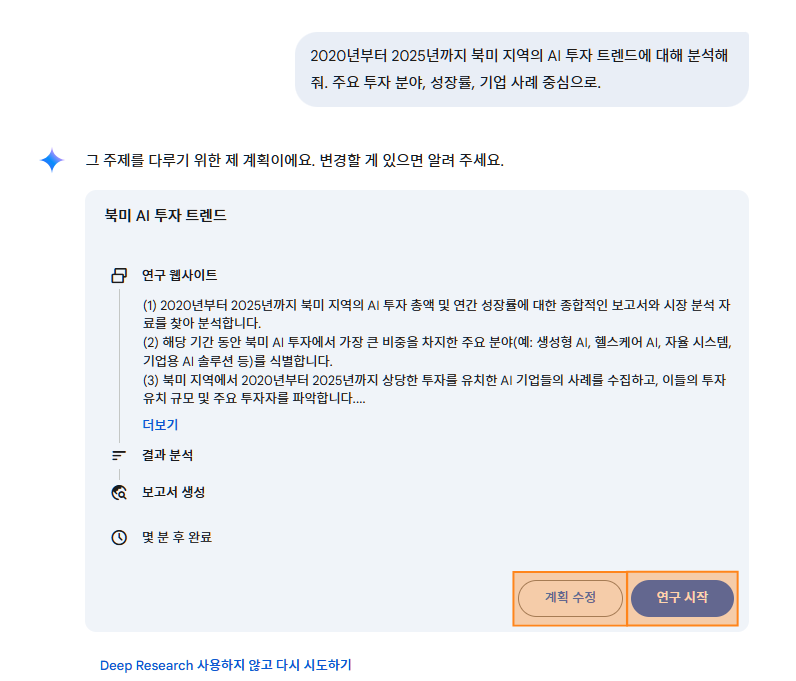Click the clock icon beside 몇 분 후 완료
Viewport: 796px width, 681px height.
click(x=119, y=537)
